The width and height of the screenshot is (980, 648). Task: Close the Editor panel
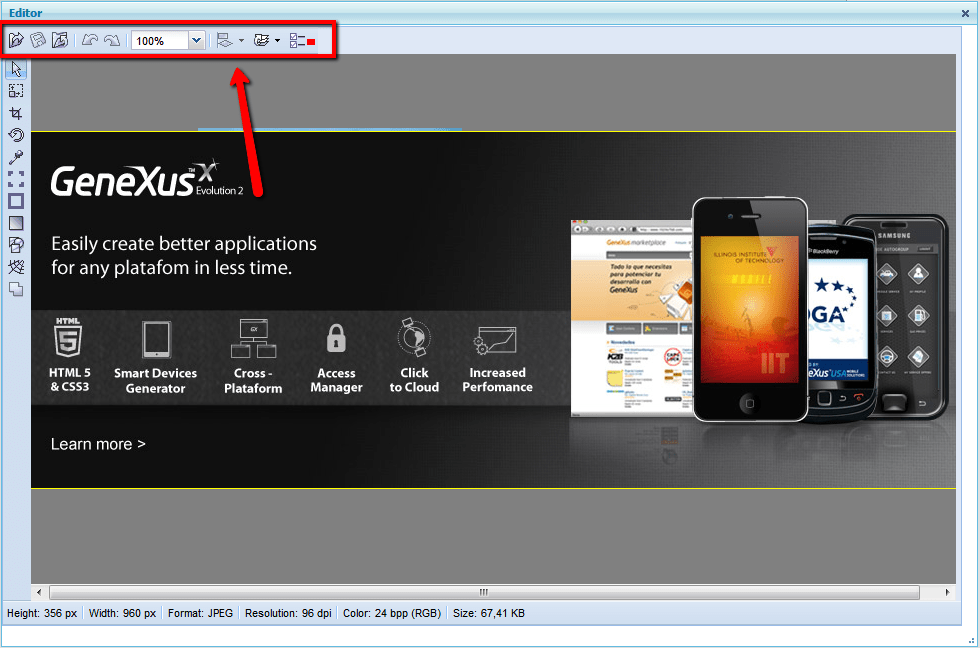(965, 13)
